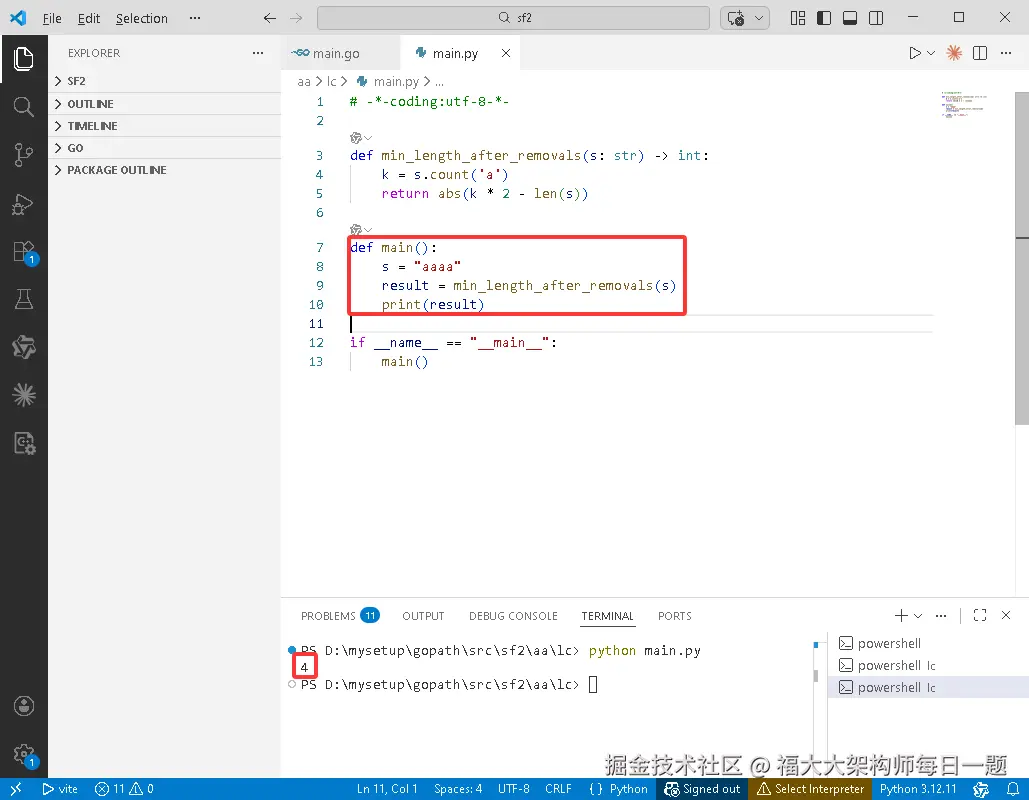Go back with the navigation arrow
This screenshot has width=1029, height=800.
(270, 18)
